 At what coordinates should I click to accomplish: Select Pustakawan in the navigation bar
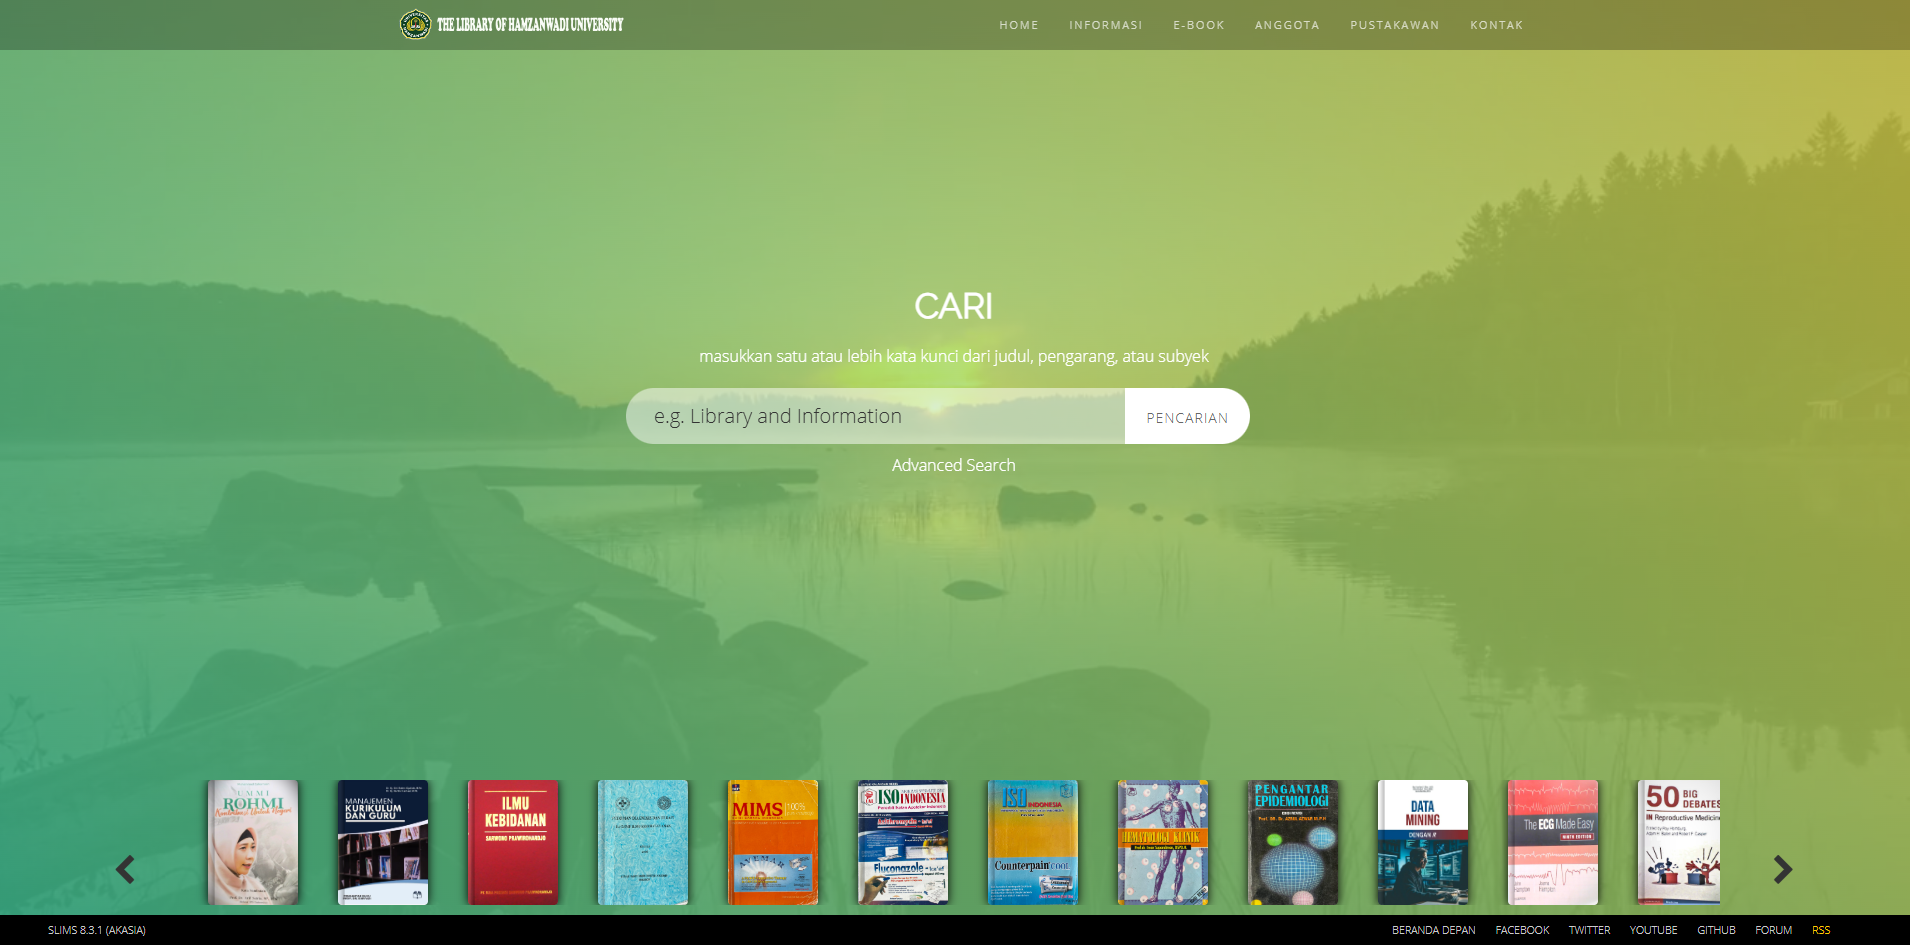1394,25
